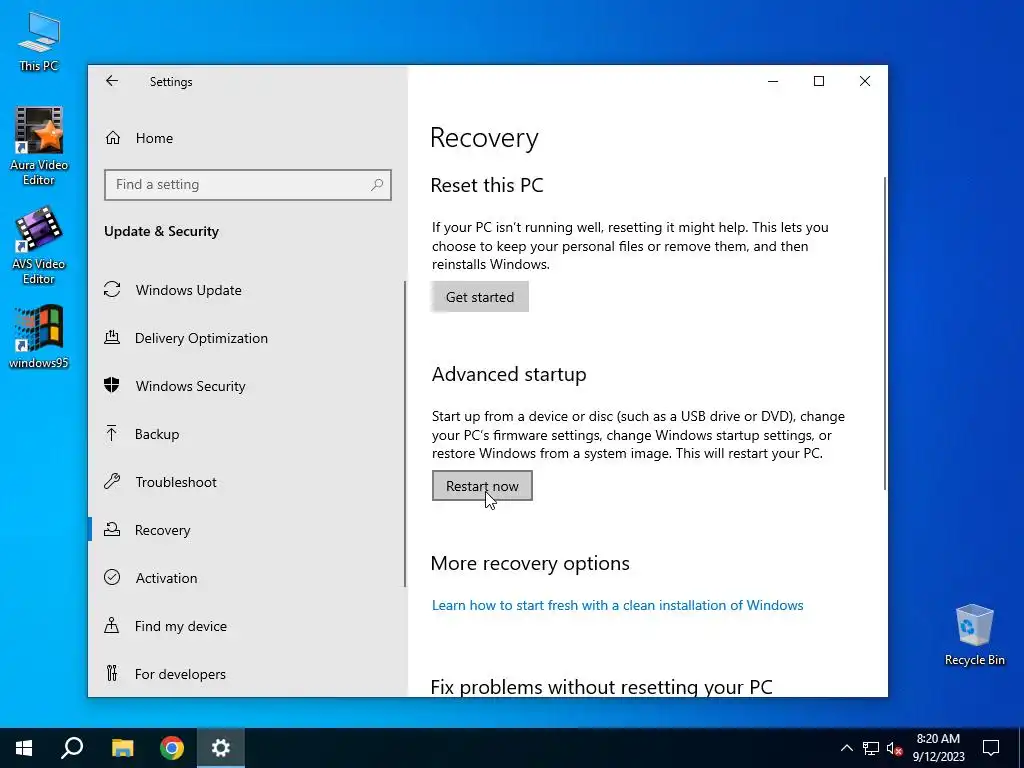The width and height of the screenshot is (1024, 768).
Task: Open the notification center
Action: [991, 748]
